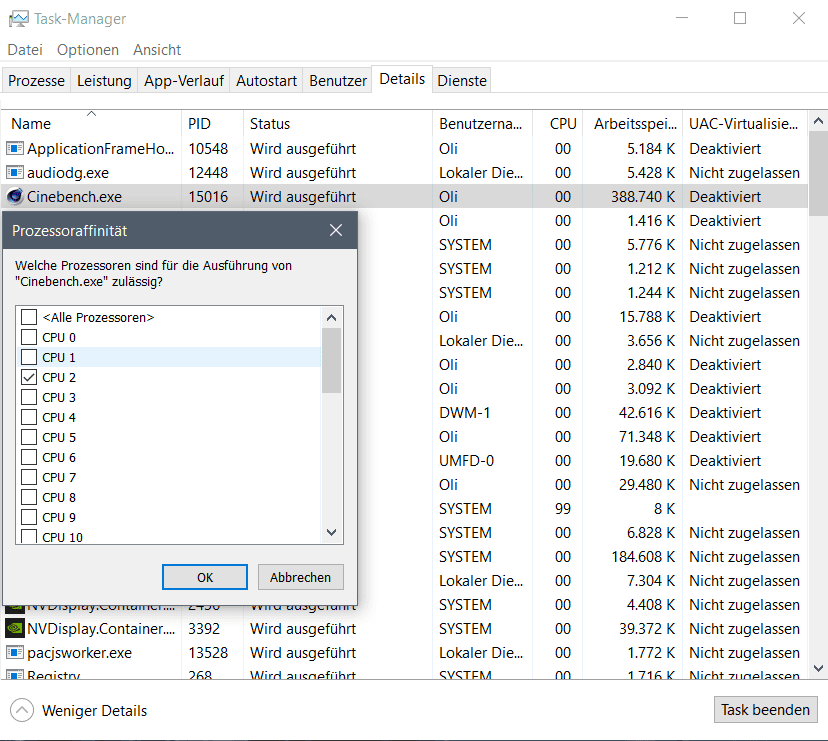
Task: Open the Datei menu
Action: [x=25, y=50]
